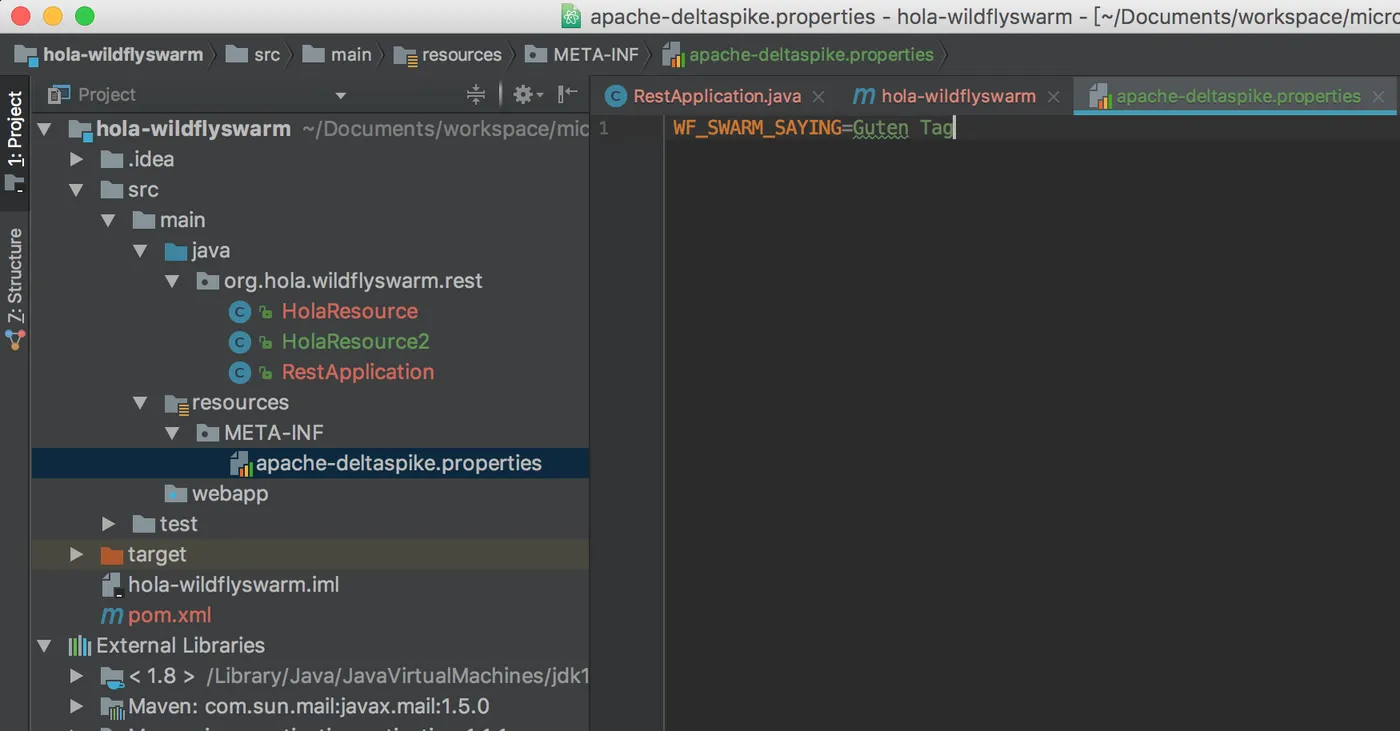Click the External Libraries icon
Viewport: 1400px width, 731px height.
(x=80, y=646)
